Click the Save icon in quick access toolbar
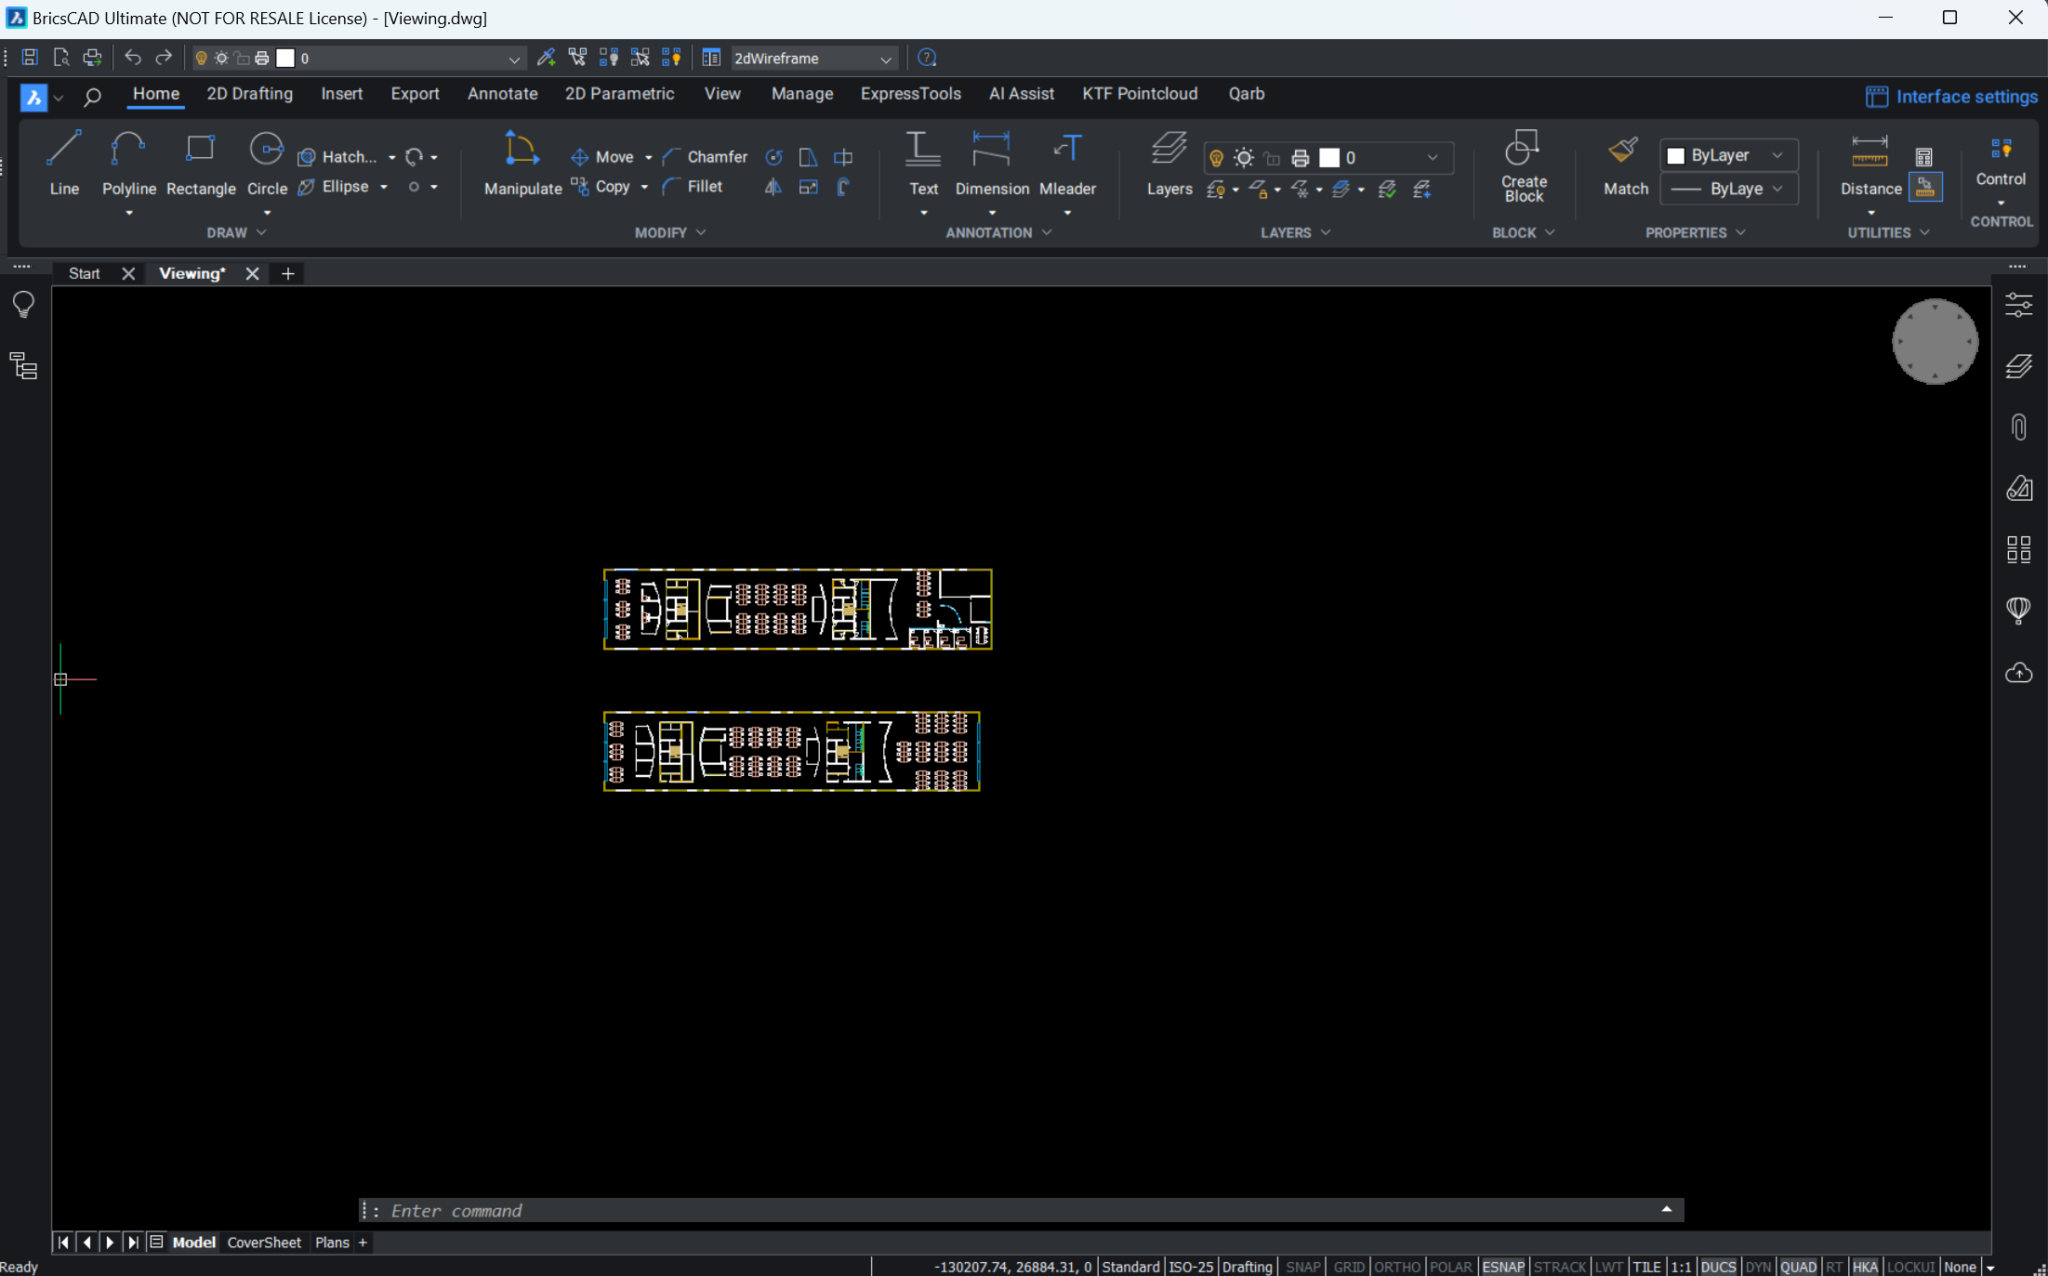The image size is (2048, 1276). point(30,58)
